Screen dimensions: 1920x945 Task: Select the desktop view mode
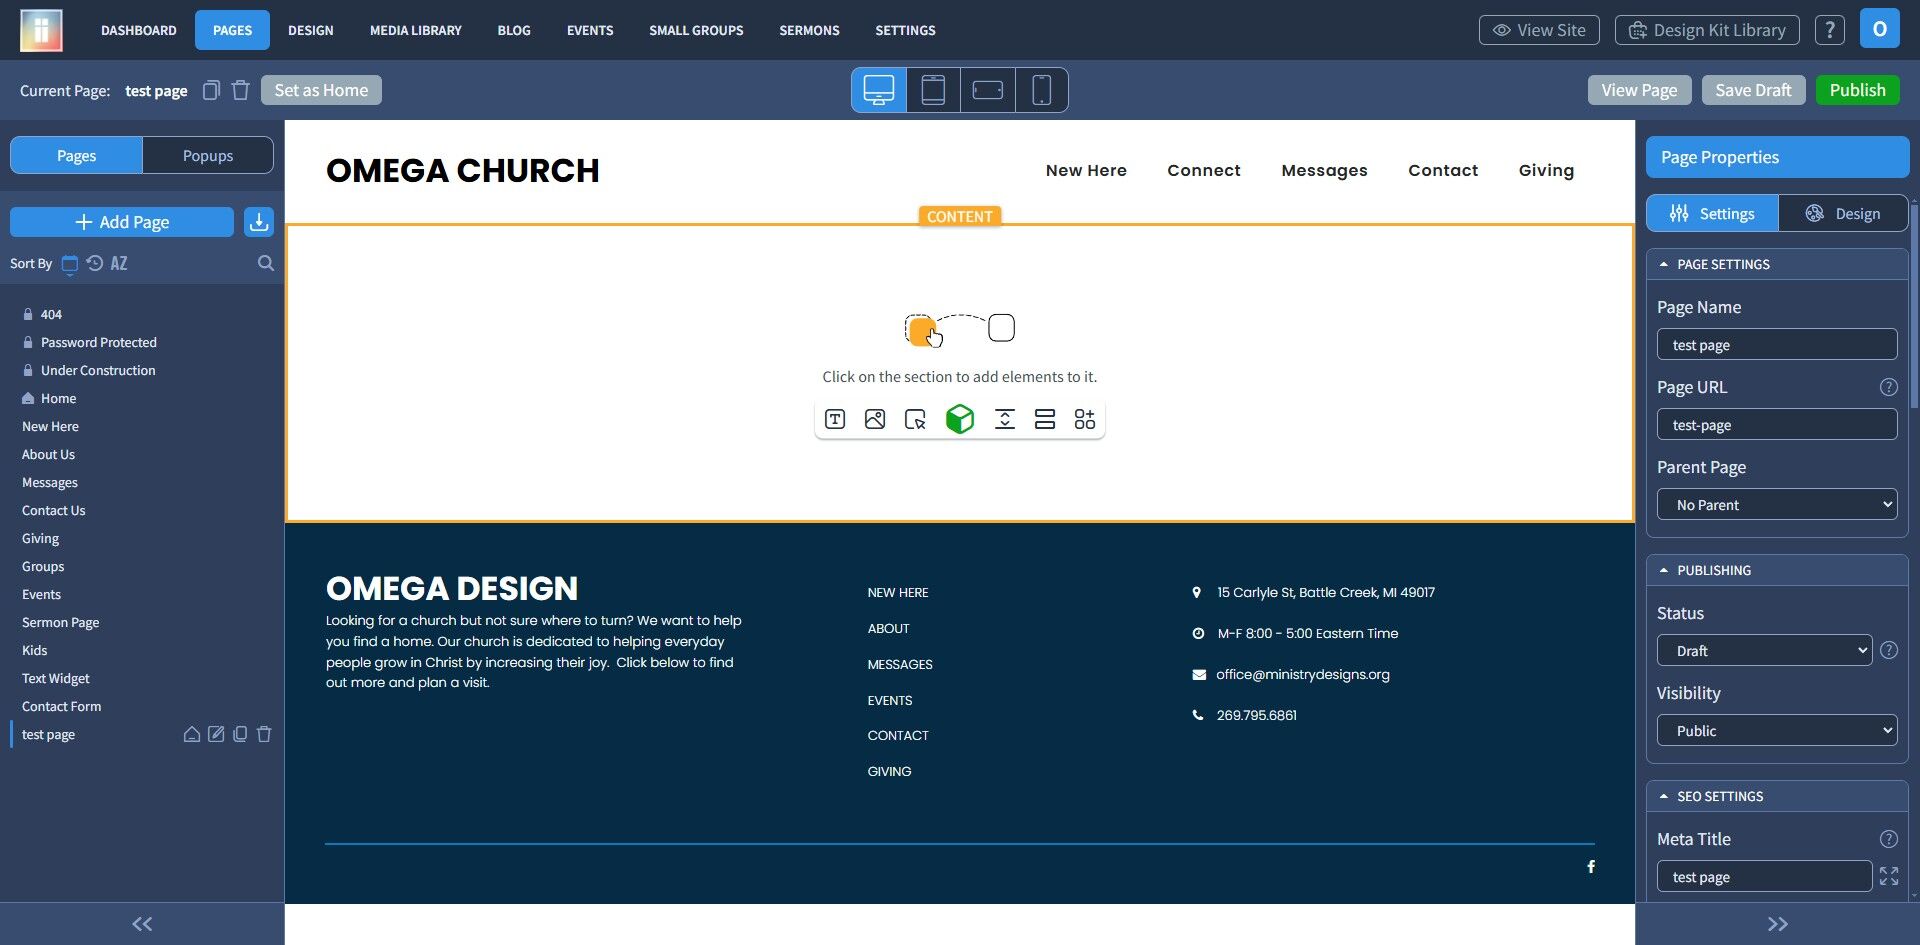pyautogui.click(x=879, y=90)
